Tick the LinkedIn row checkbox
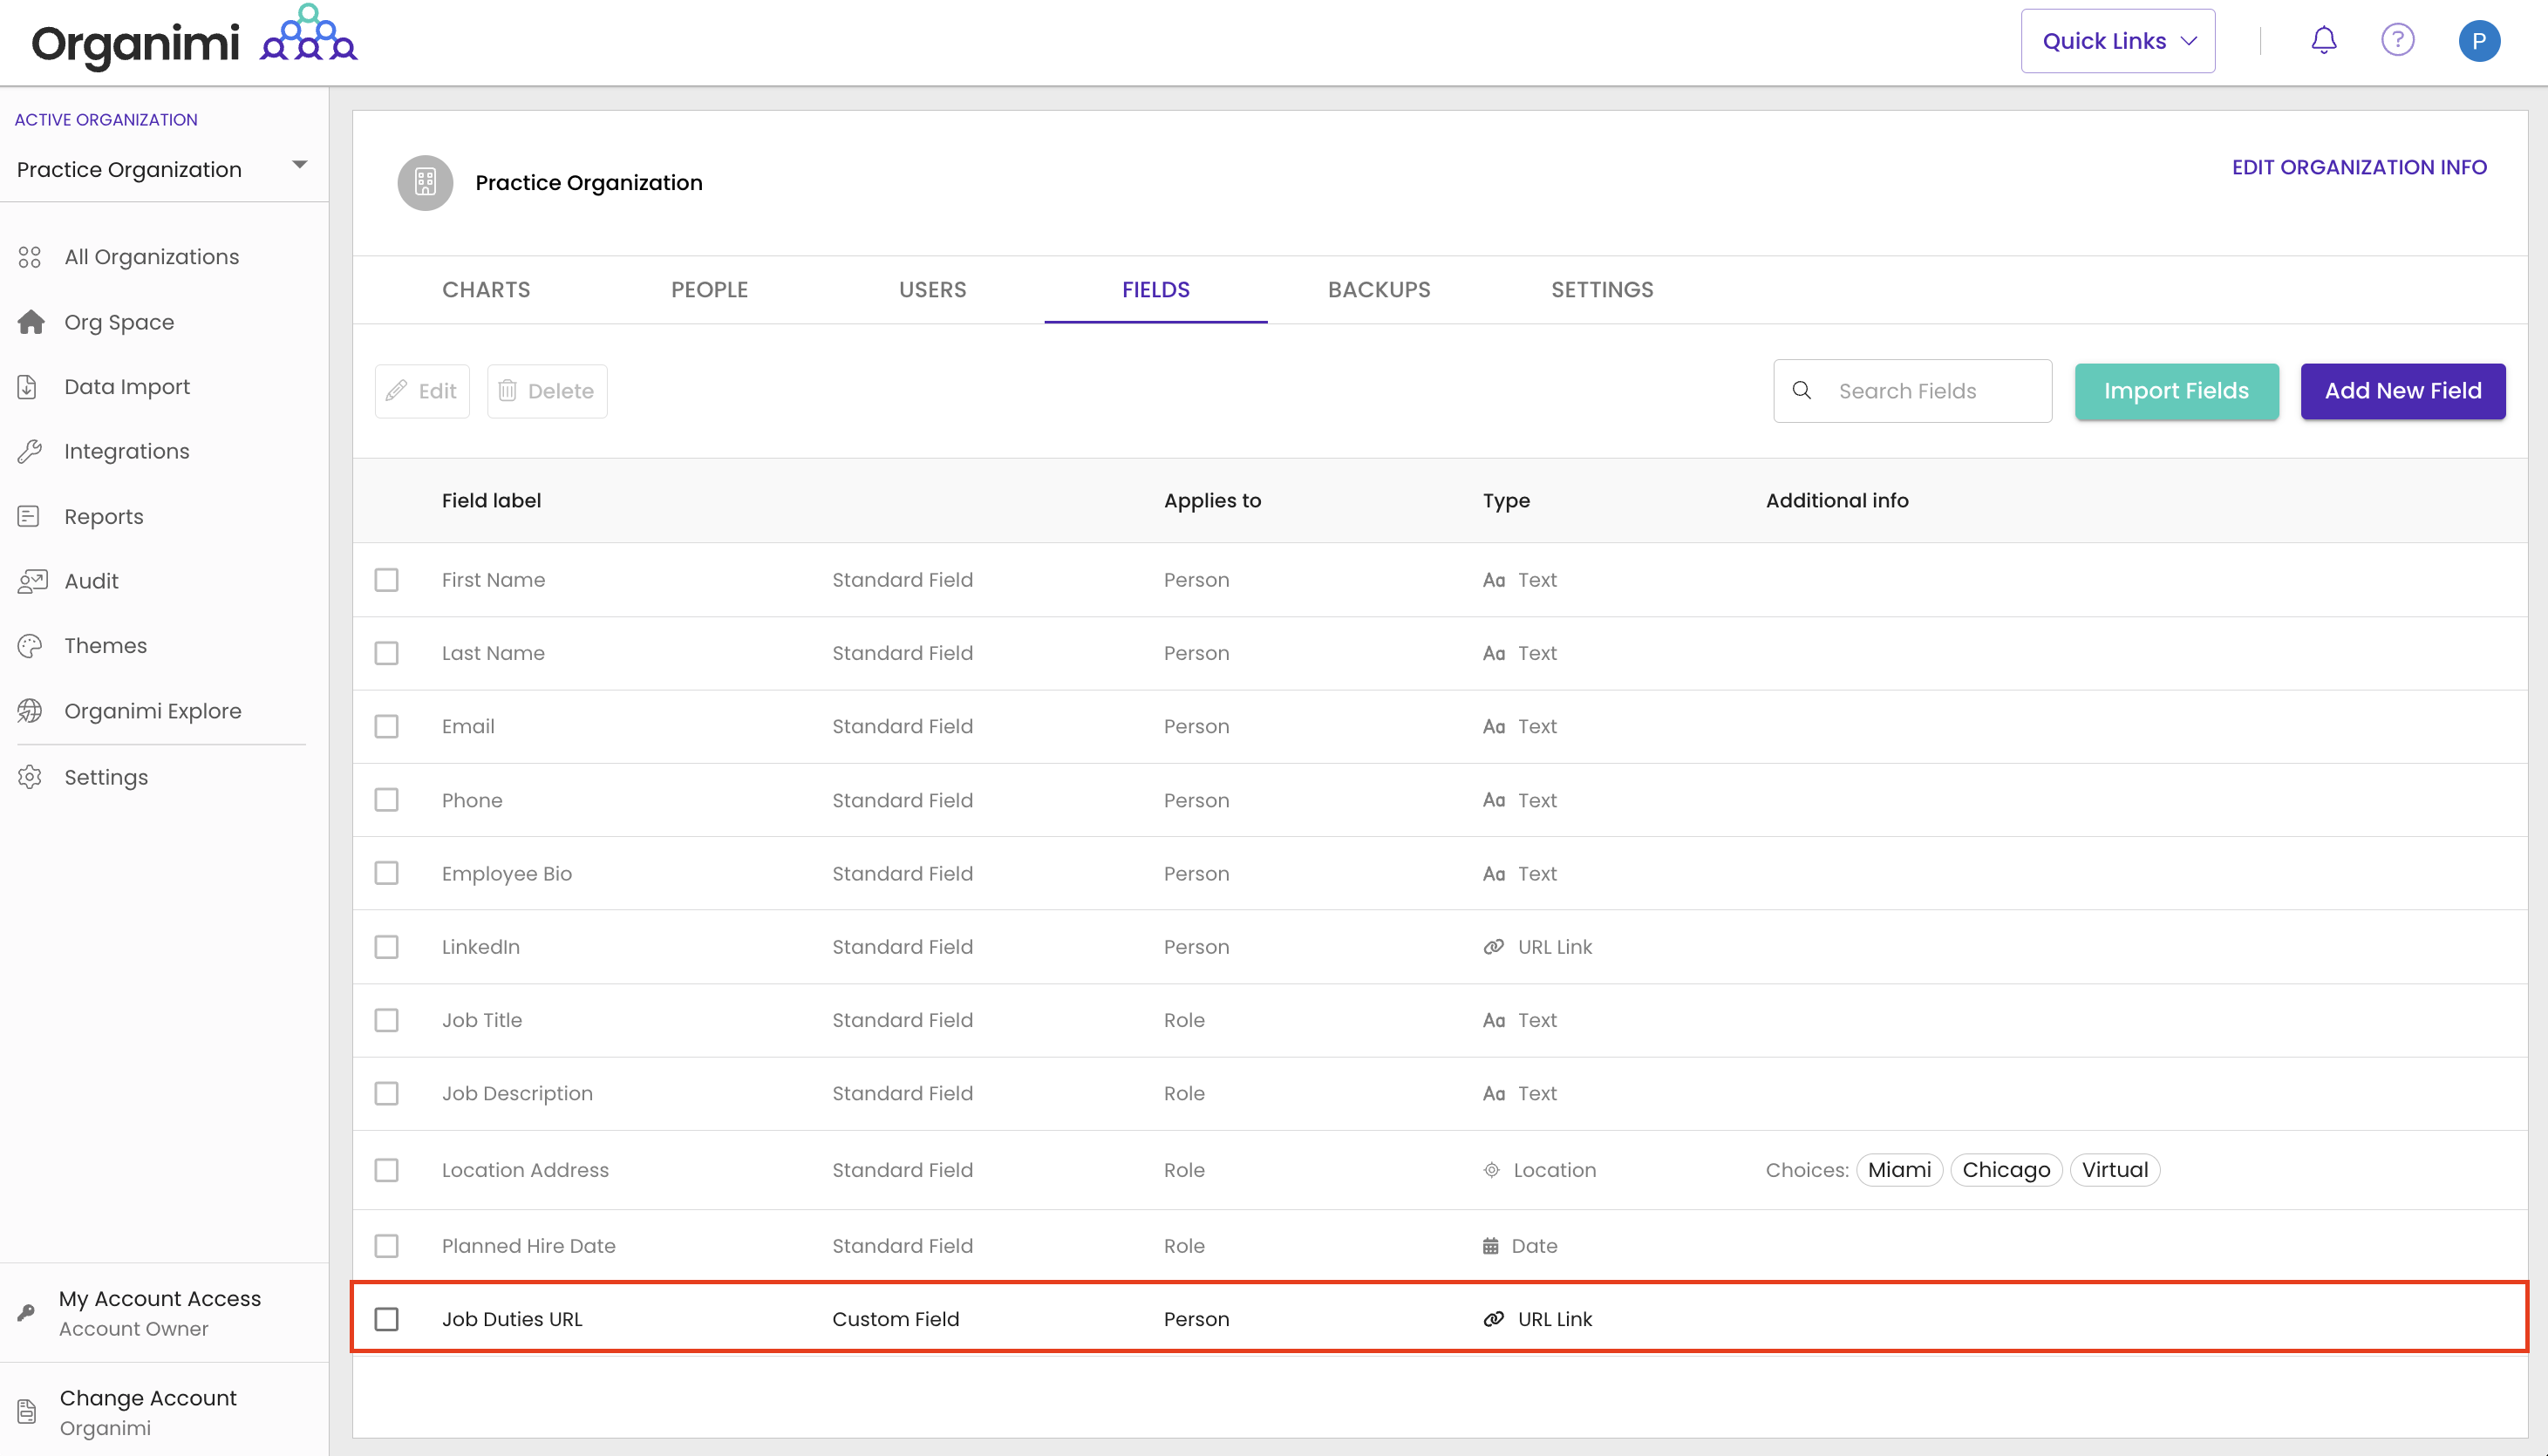 click(387, 947)
